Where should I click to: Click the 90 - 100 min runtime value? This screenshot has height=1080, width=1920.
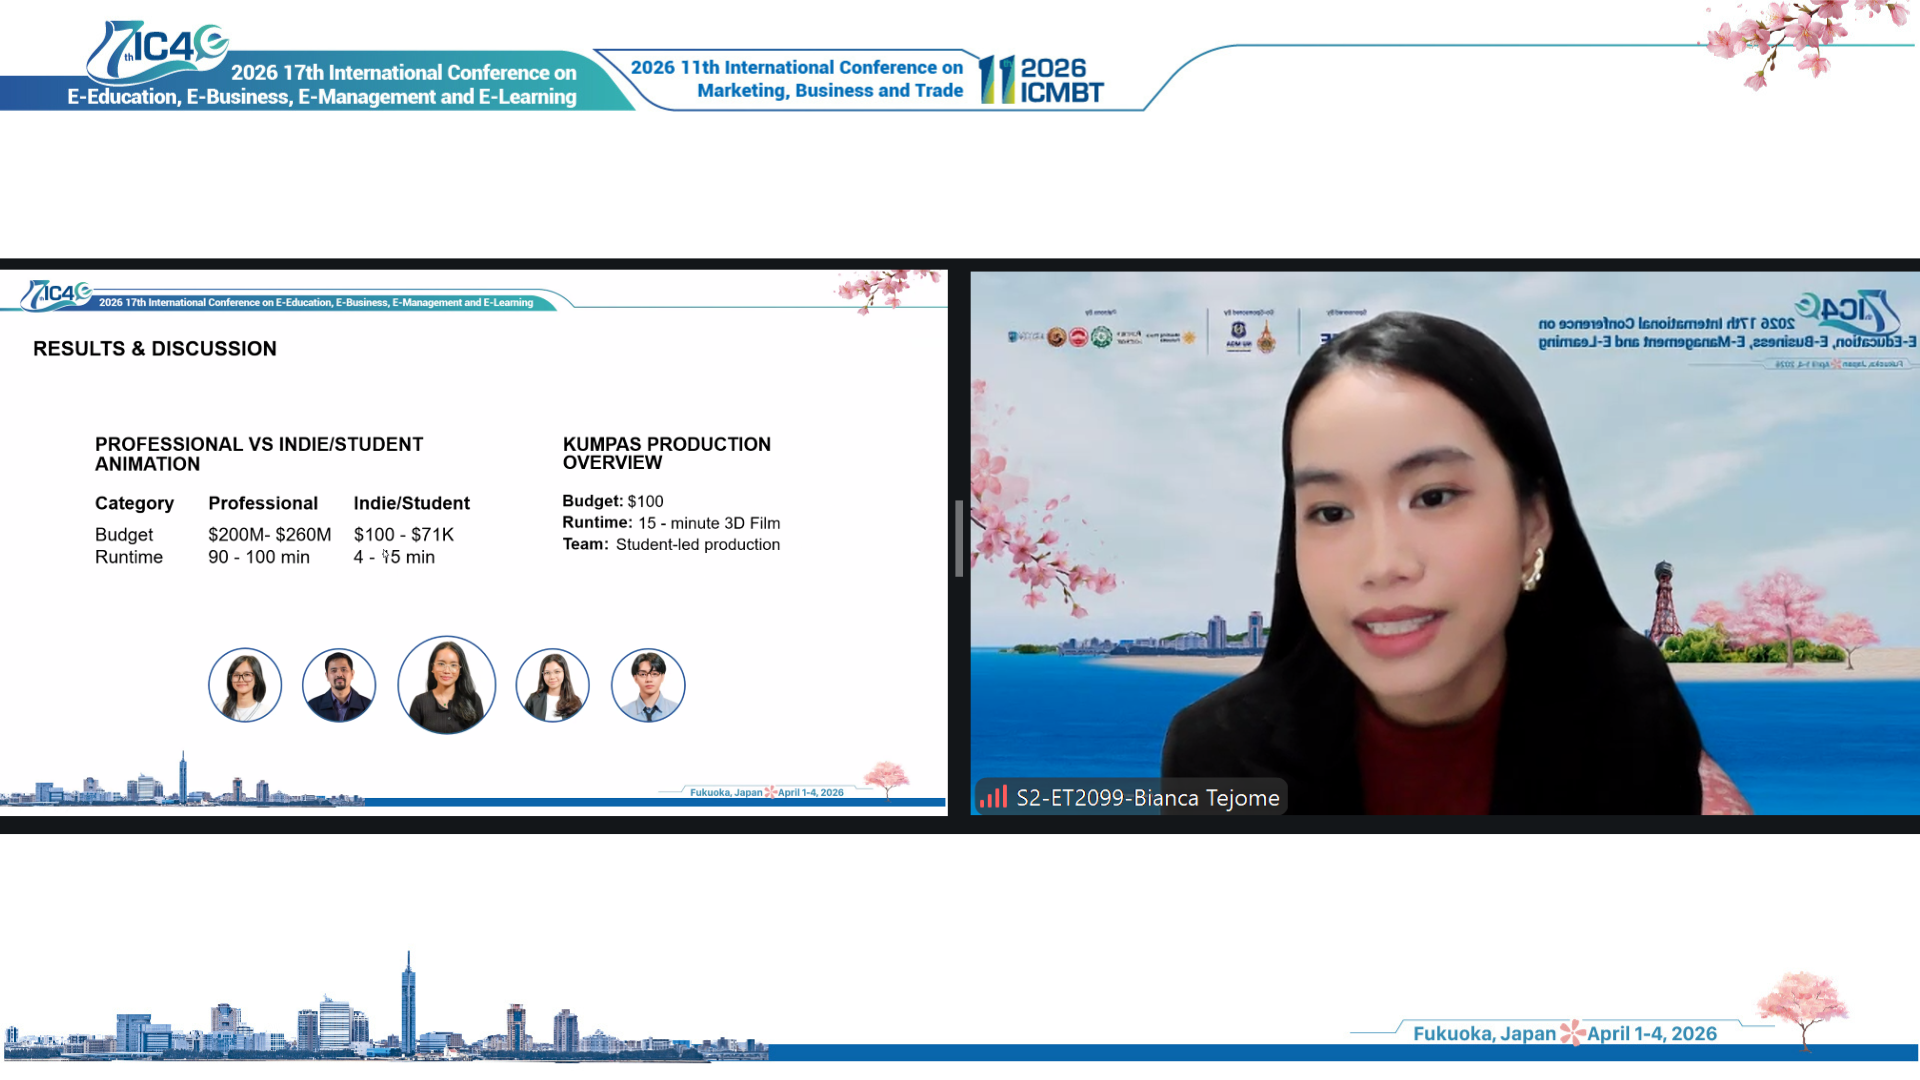tap(259, 557)
